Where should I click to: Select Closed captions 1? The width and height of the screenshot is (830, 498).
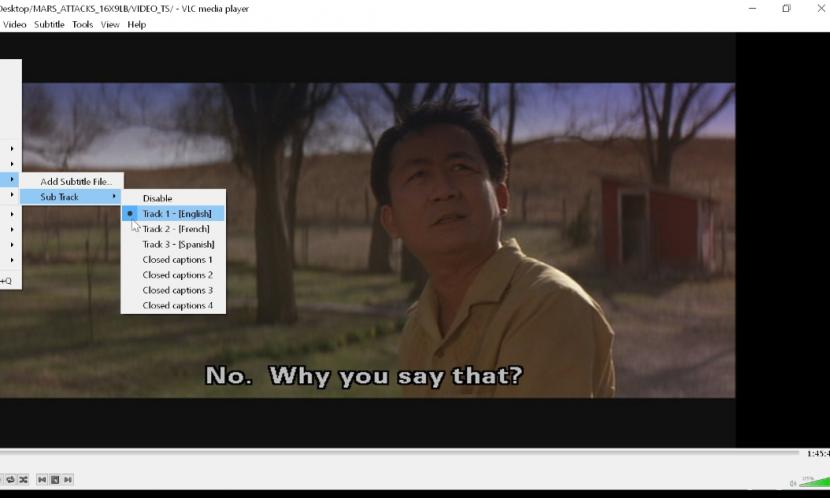pos(174,259)
